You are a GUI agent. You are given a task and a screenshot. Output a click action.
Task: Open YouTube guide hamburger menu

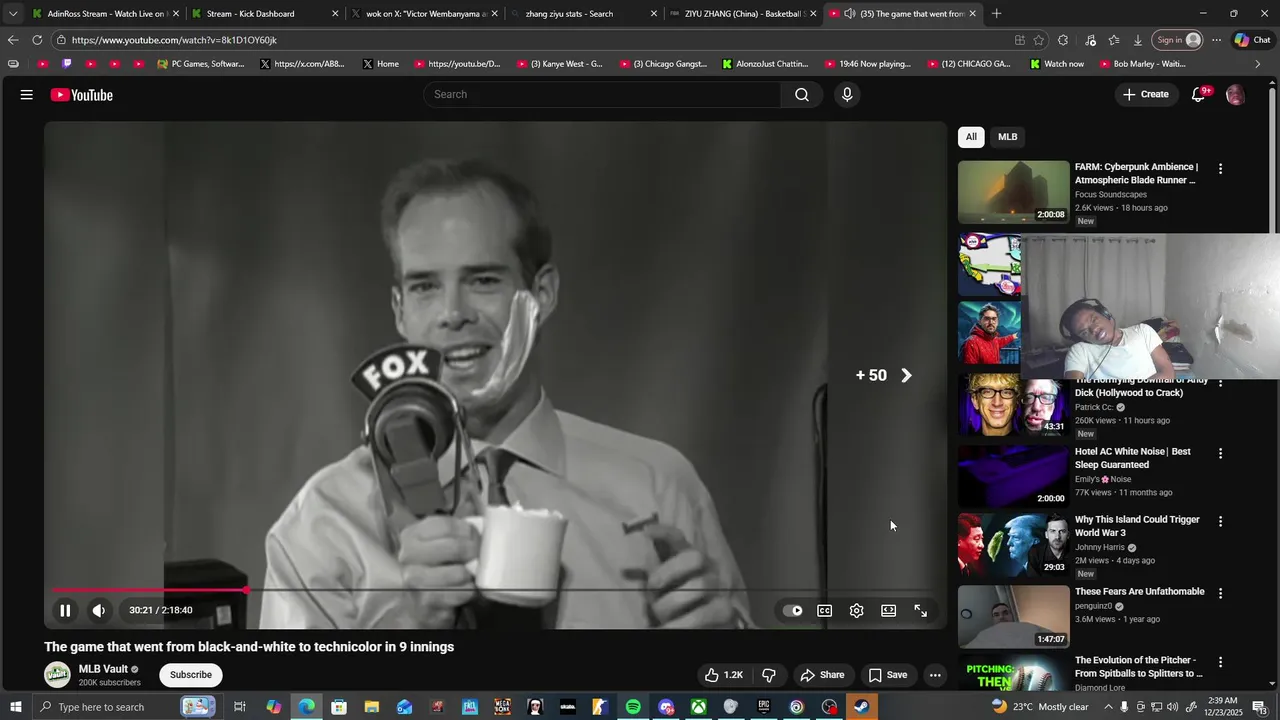(x=27, y=94)
